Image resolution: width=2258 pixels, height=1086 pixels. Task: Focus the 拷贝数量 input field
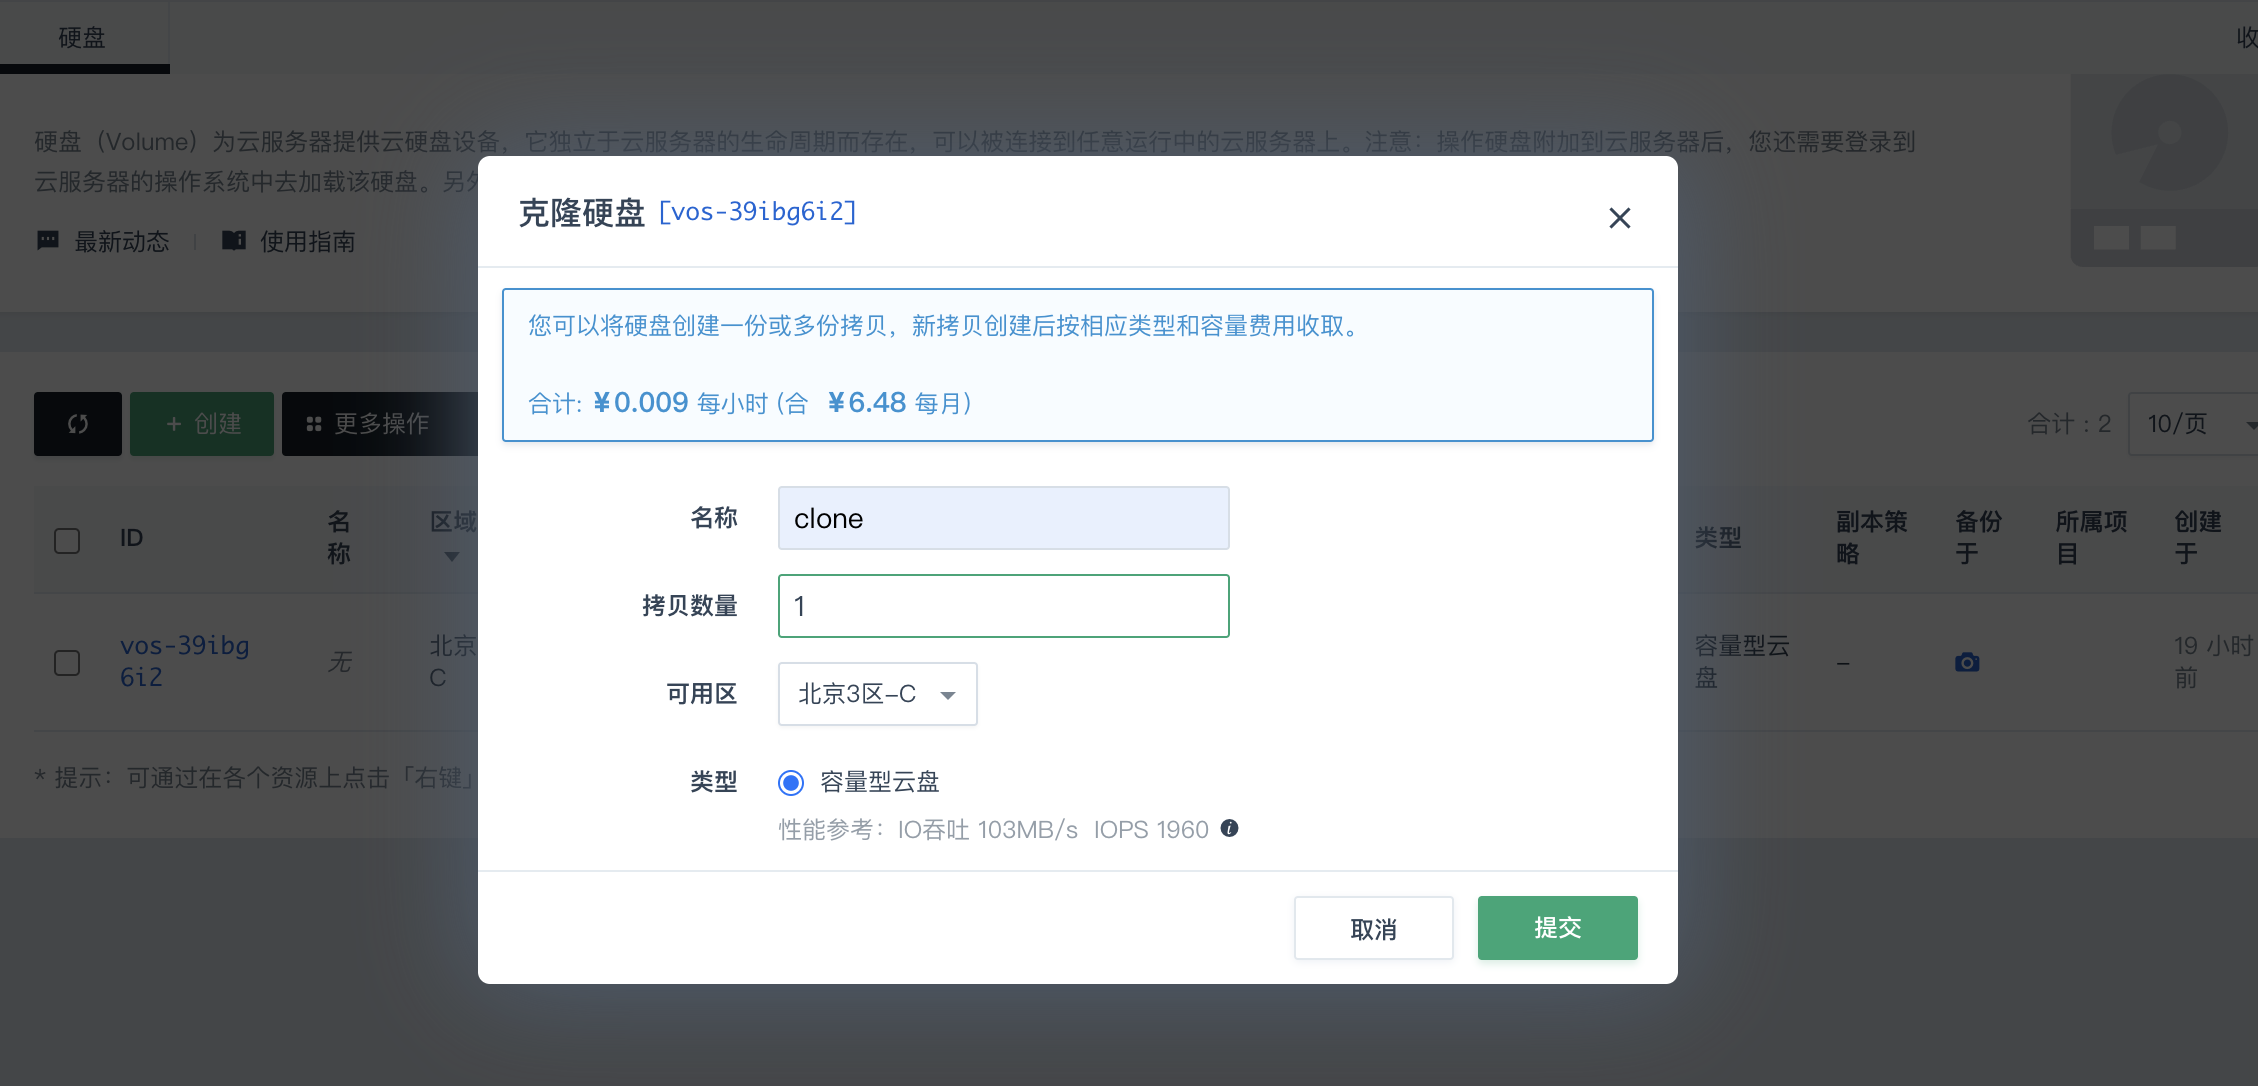pos(1003,606)
